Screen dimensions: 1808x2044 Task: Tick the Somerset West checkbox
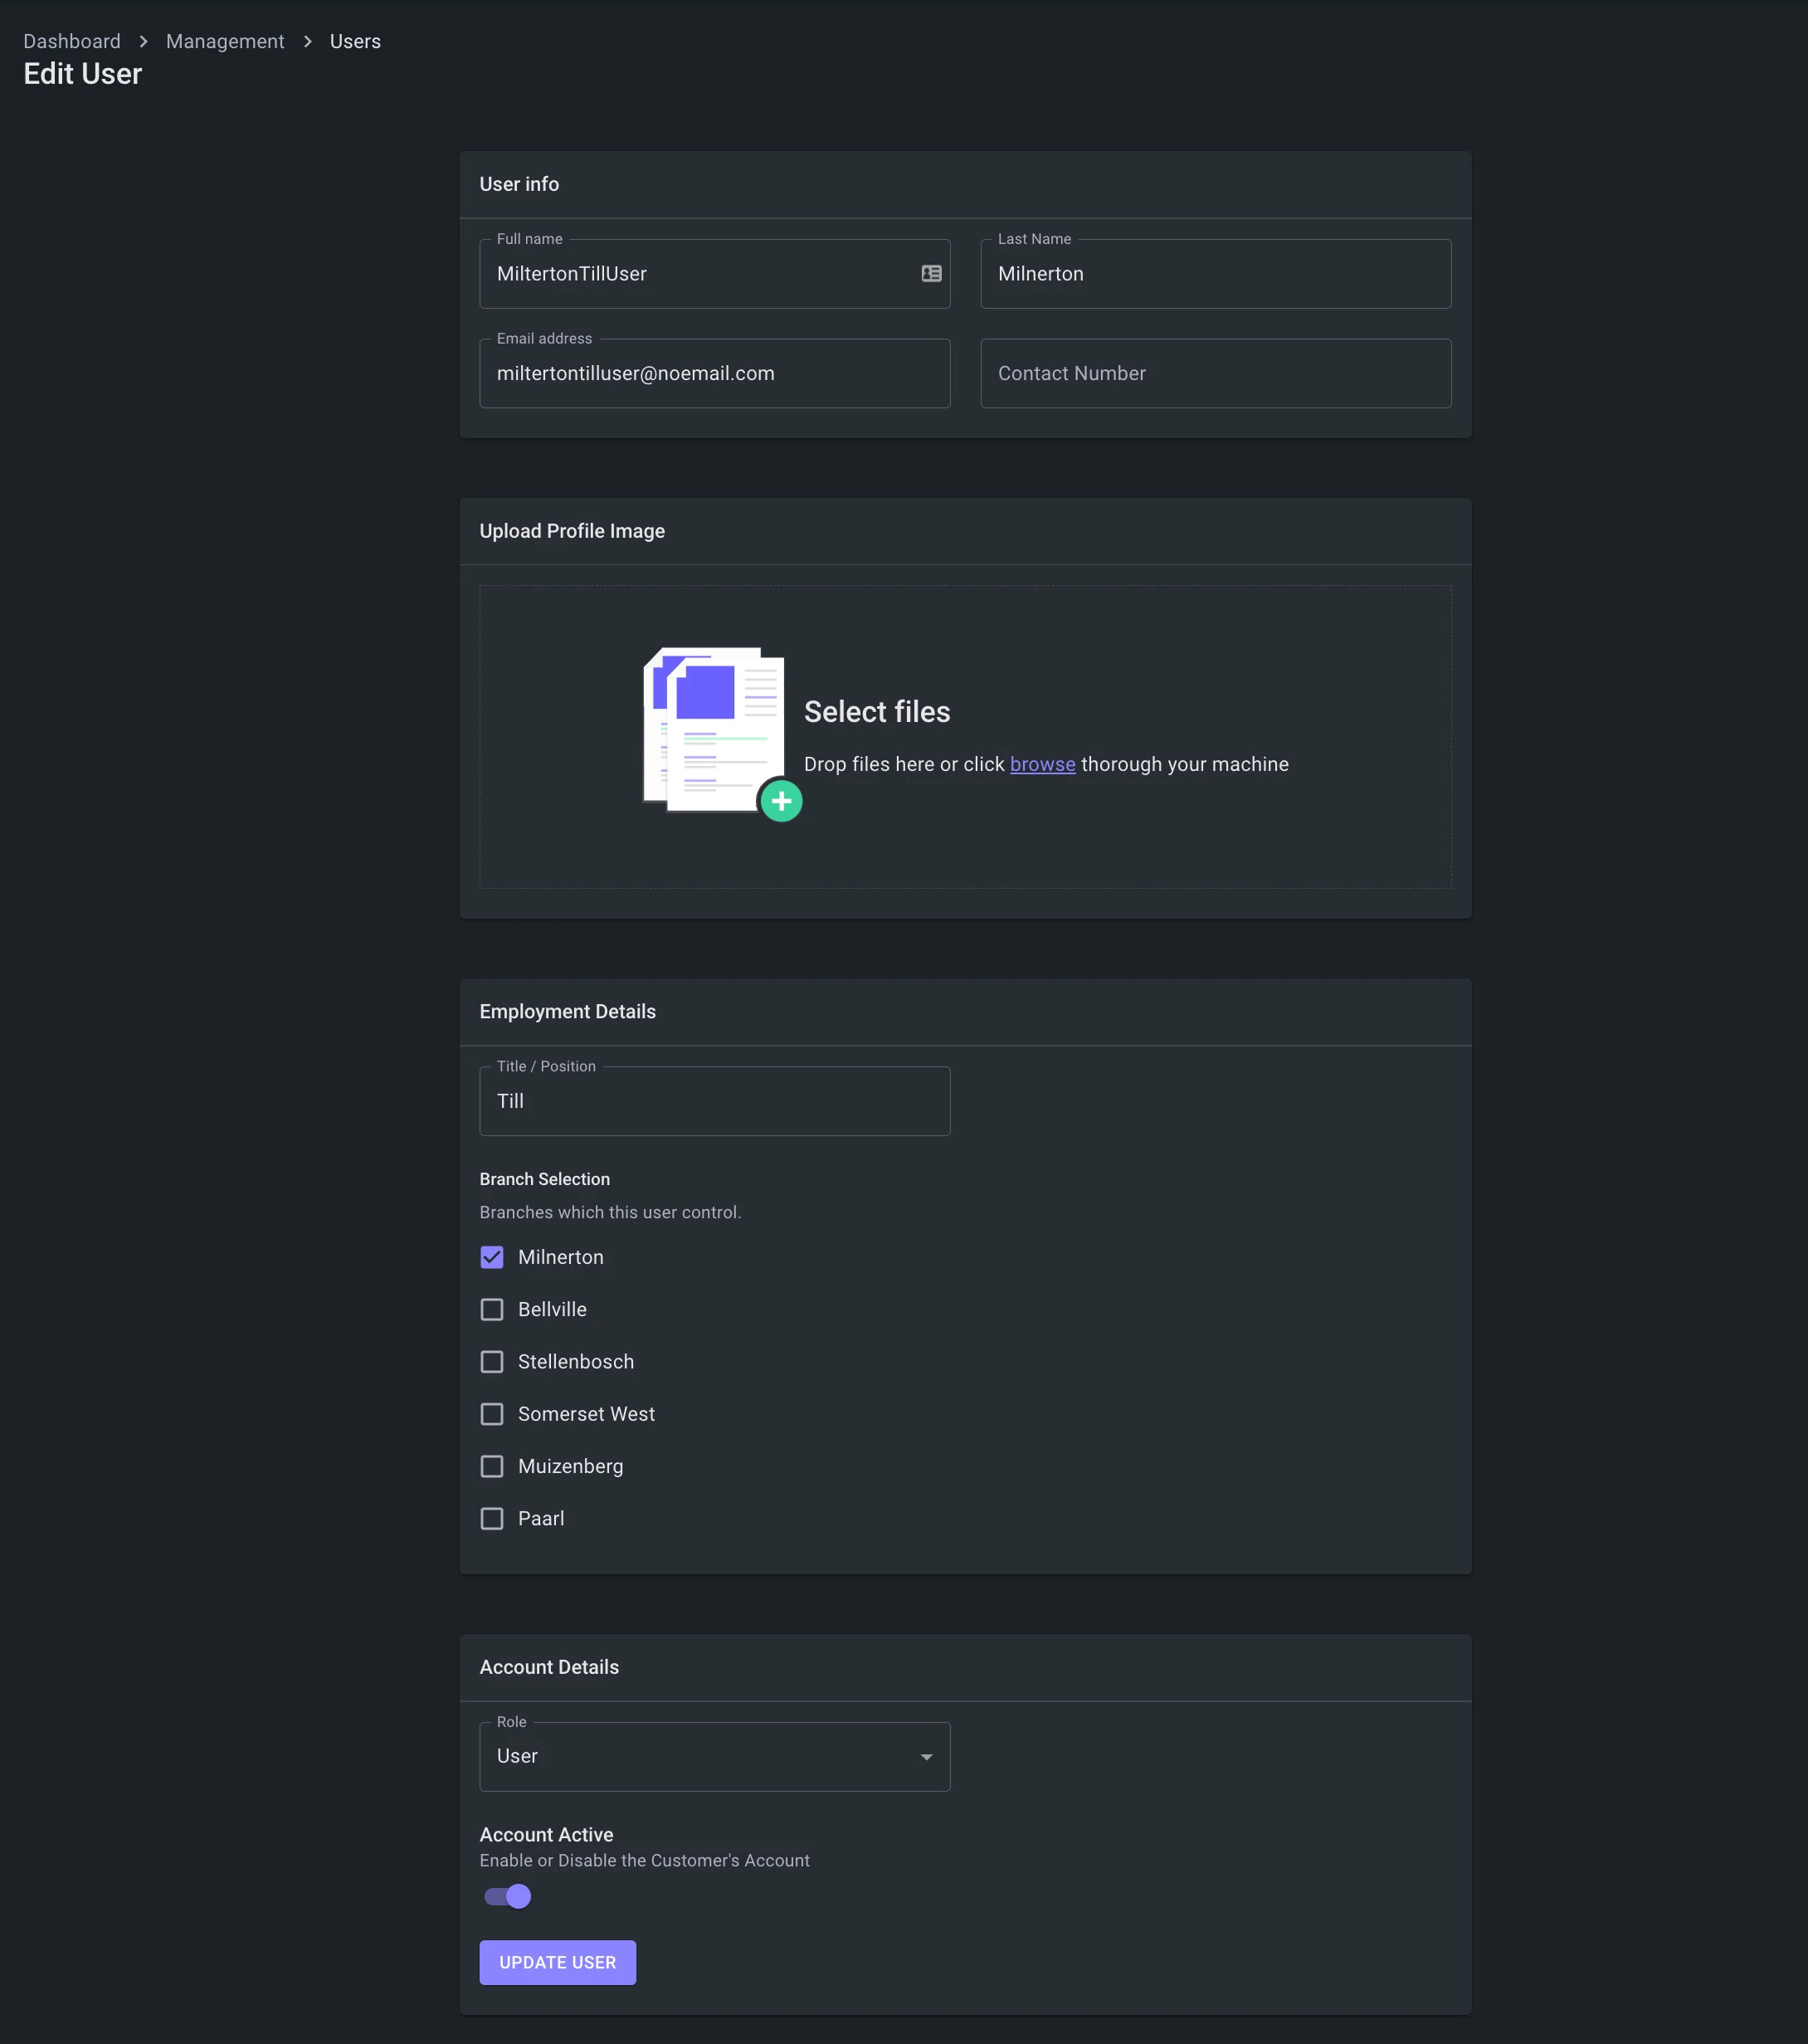[492, 1414]
